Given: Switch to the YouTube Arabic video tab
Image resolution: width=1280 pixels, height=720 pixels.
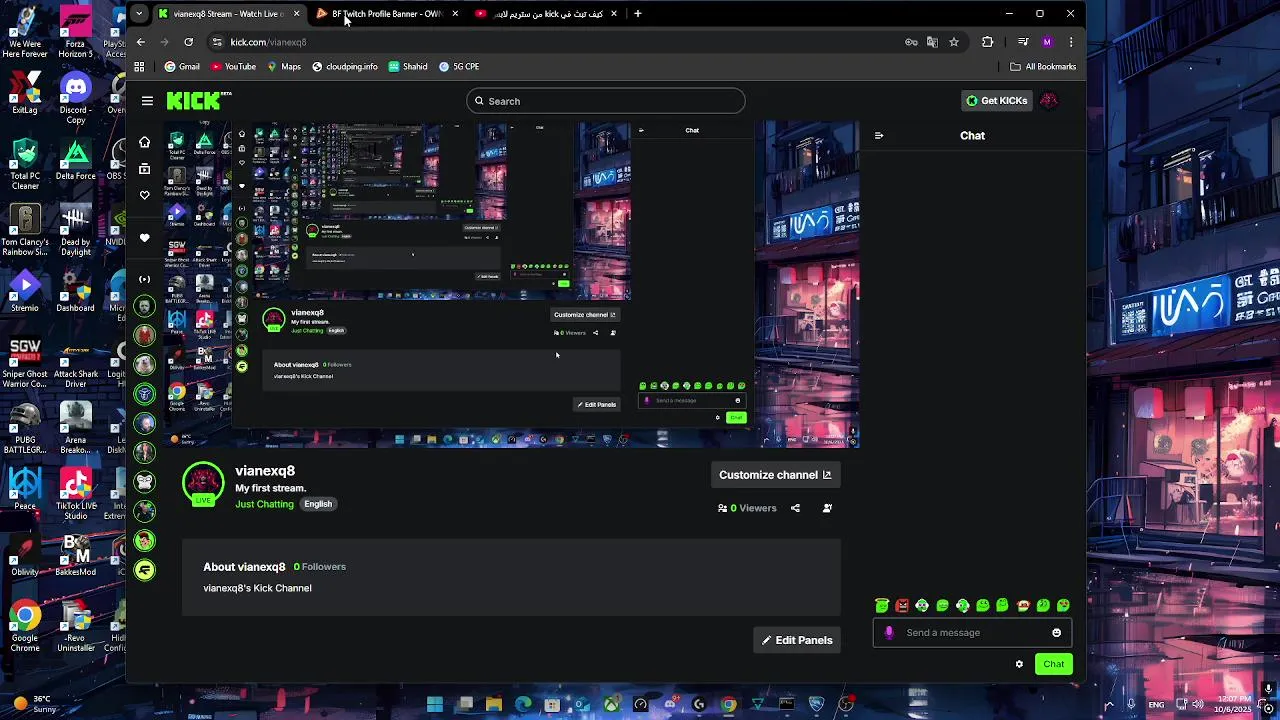Looking at the screenshot, I should click(x=548, y=14).
